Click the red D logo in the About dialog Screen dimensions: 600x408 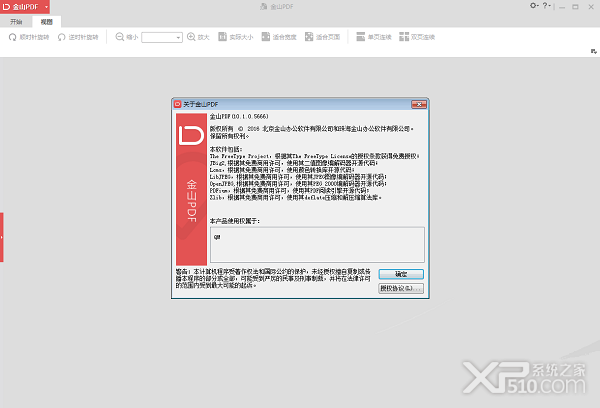pyautogui.click(x=191, y=135)
